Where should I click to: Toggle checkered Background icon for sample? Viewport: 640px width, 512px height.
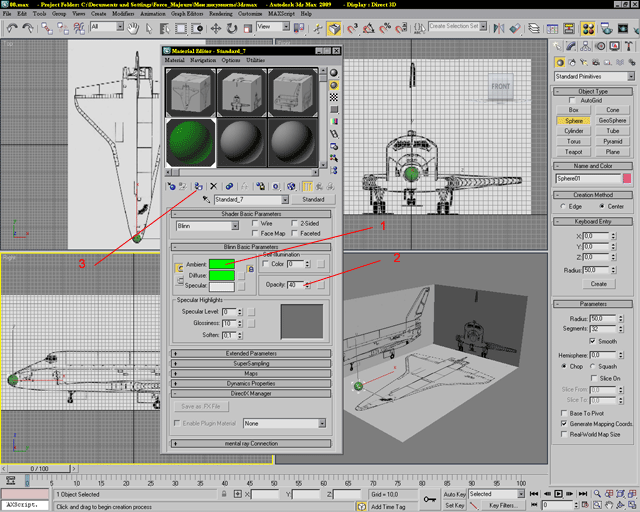(334, 97)
